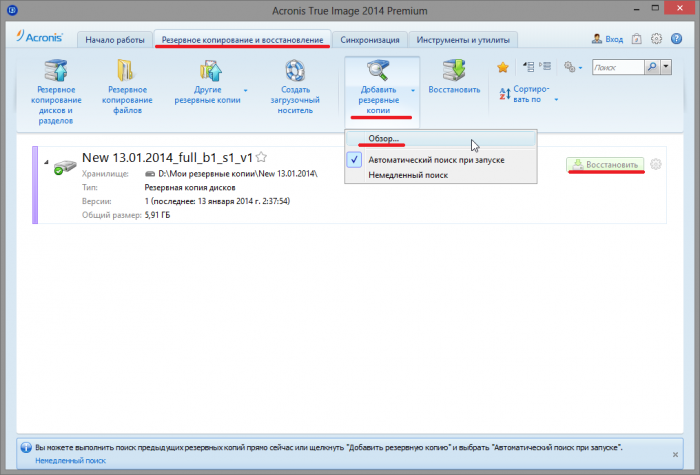Click the backup type text value
This screenshot has height=475, width=700.
pyautogui.click(x=190, y=188)
